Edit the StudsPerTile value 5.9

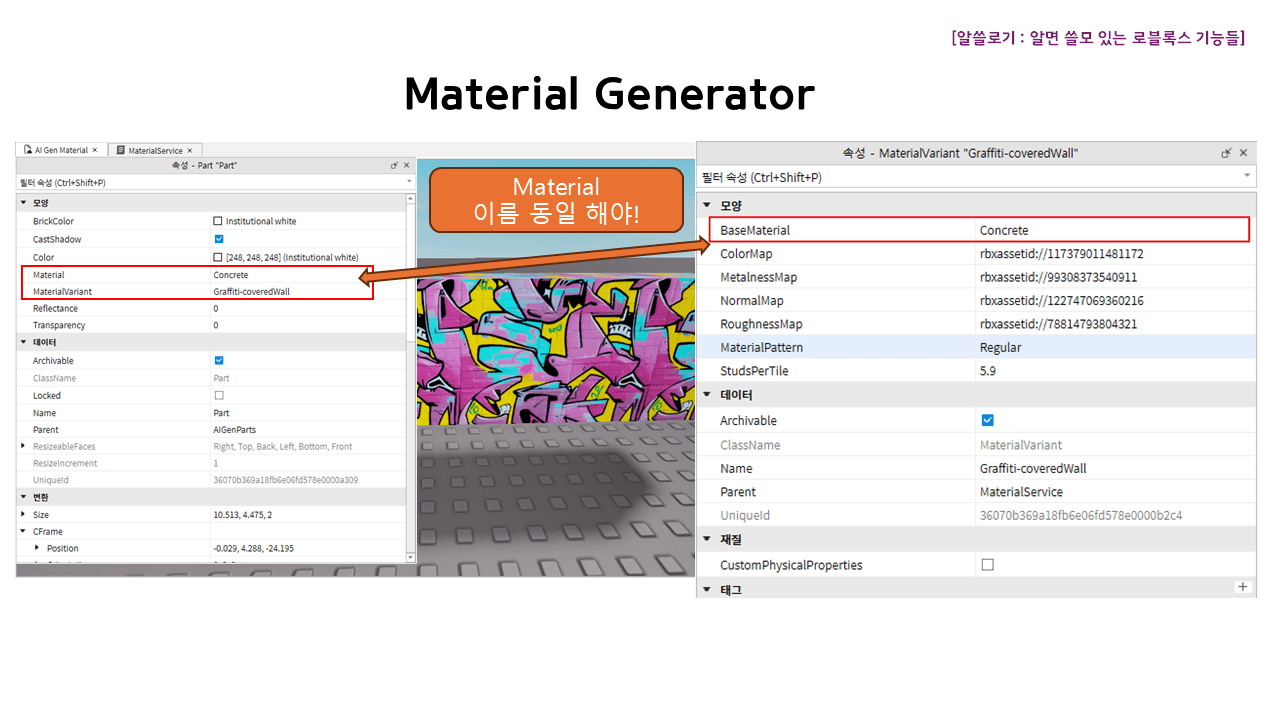[x=987, y=371]
